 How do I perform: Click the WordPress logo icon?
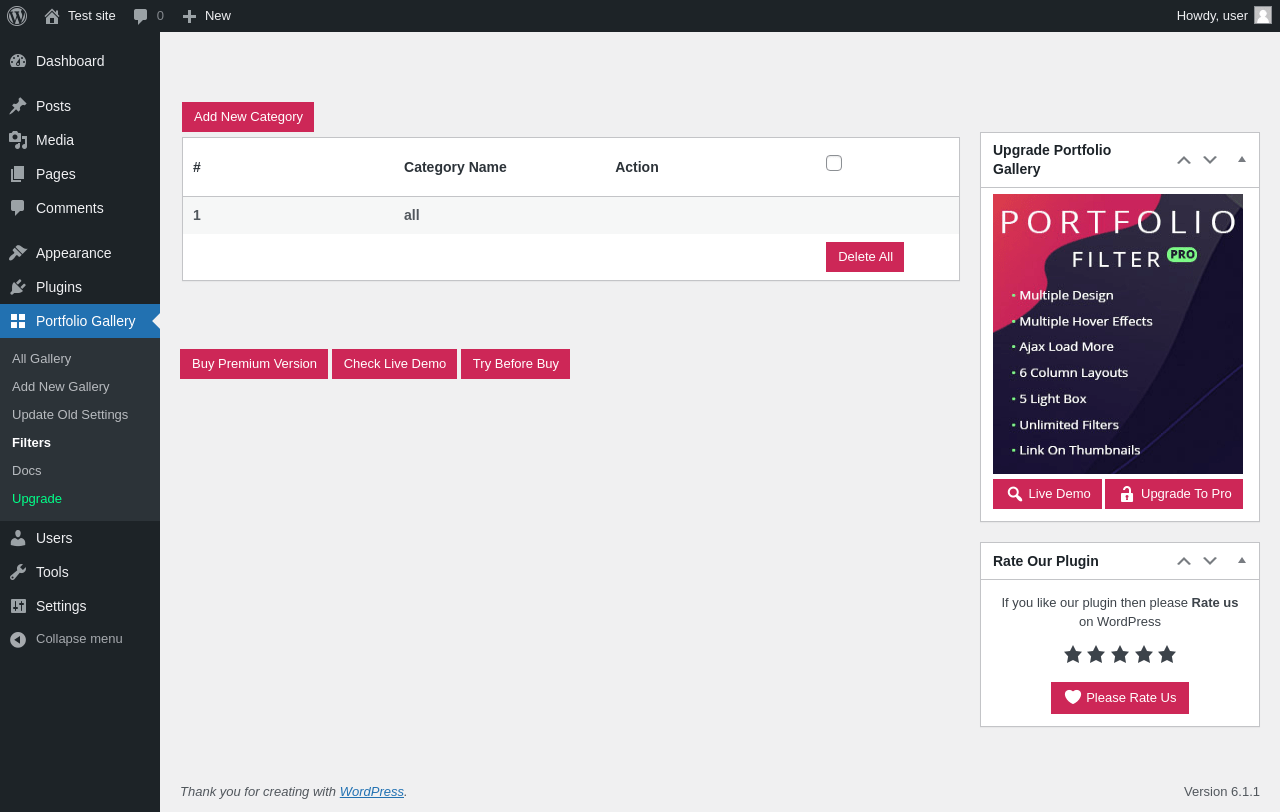click(17, 16)
